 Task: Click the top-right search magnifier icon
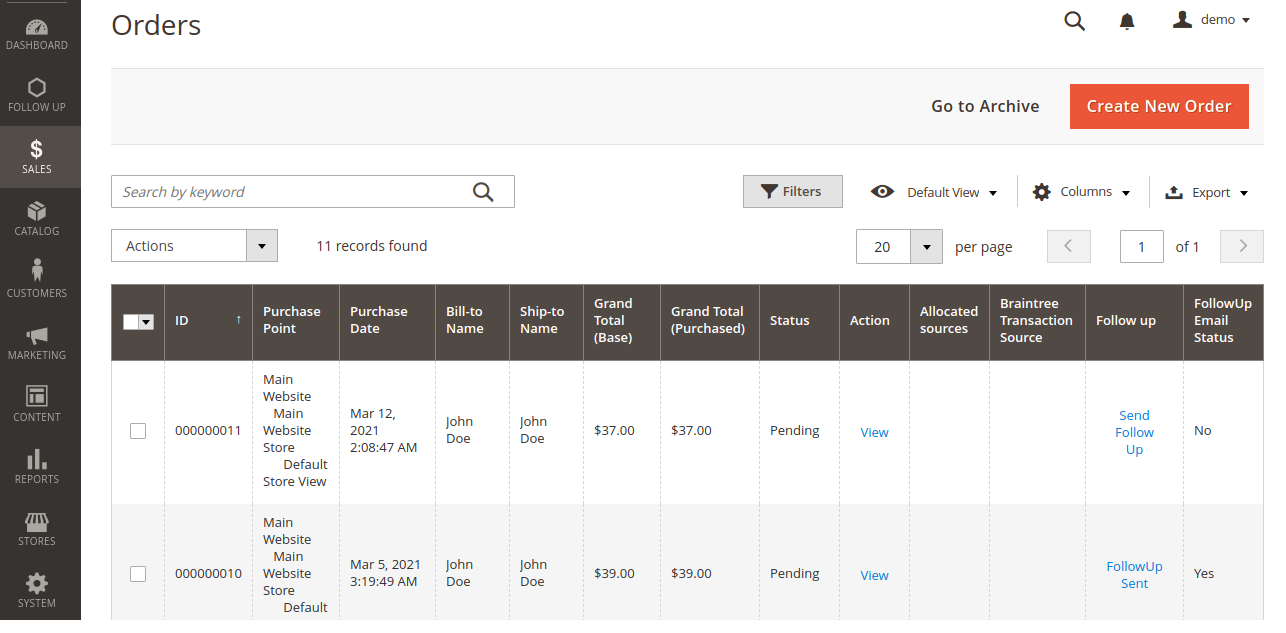click(x=1075, y=21)
